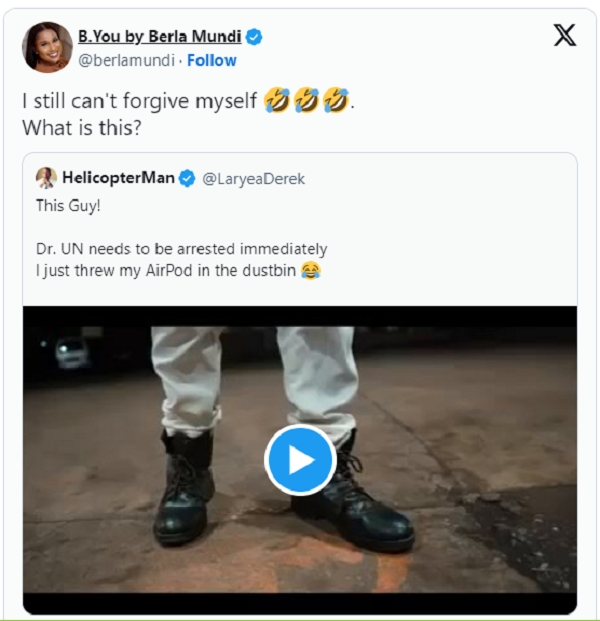The height and width of the screenshot is (621, 600).
Task: Click the last rolling-laughing emoji in the tweet
Action: point(336,101)
